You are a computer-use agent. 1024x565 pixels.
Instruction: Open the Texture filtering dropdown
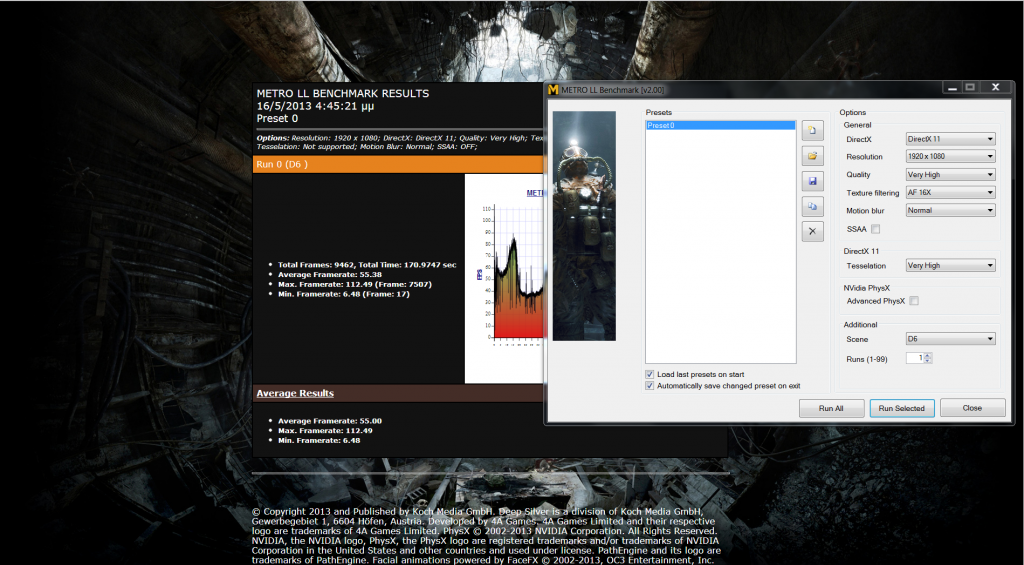[949, 193]
